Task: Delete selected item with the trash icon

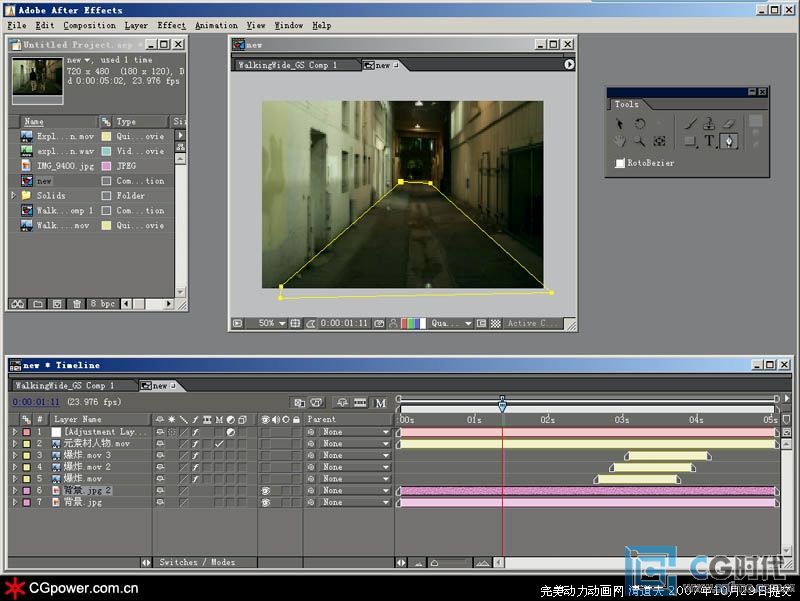Action: [x=77, y=304]
